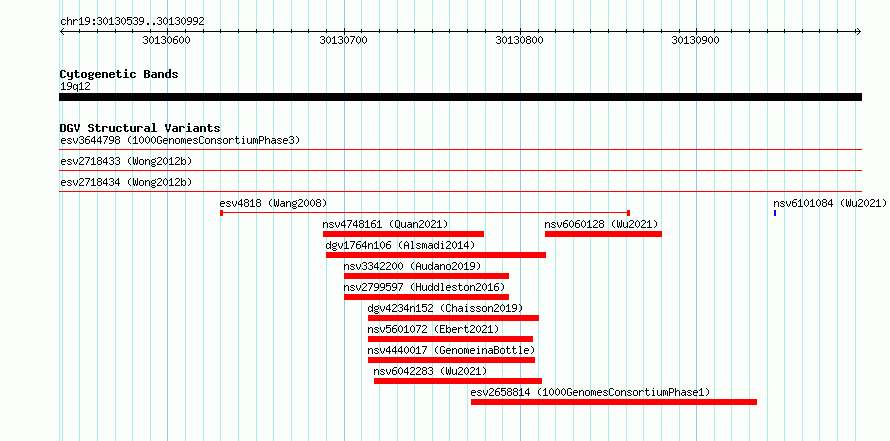Screen dimensions: 890x441
Task: Click the 19q12 band label
Action: click(75, 87)
